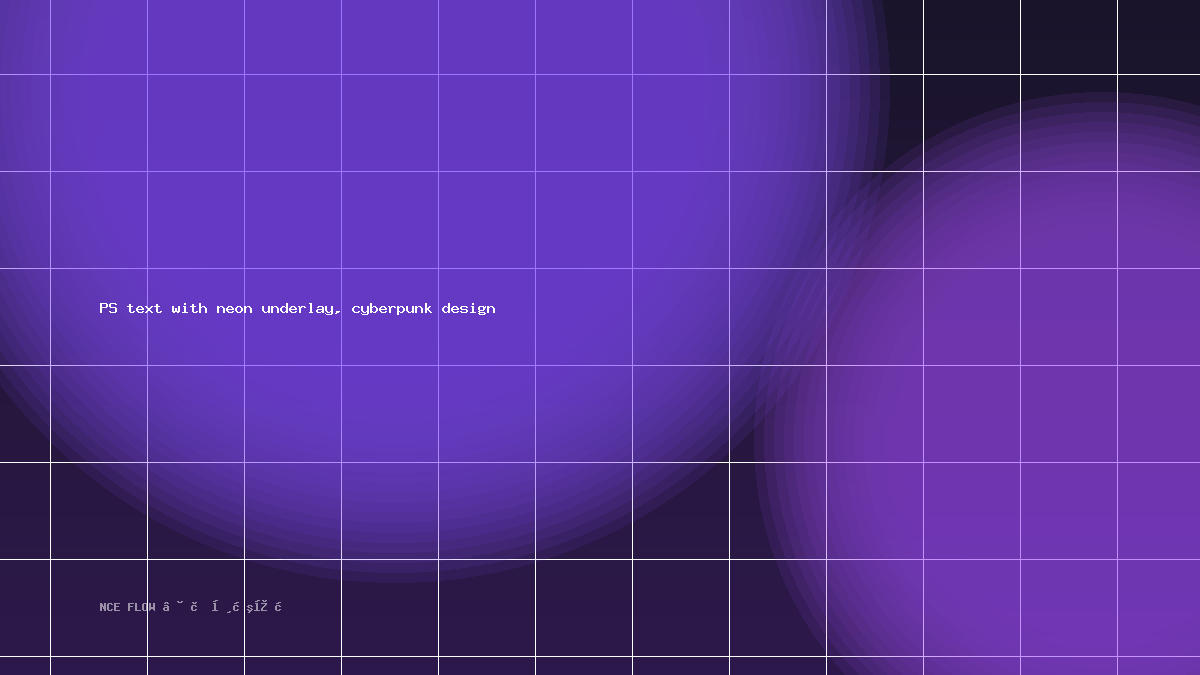
Task: Click the garbled characters after "FLOW"
Action: [222, 607]
